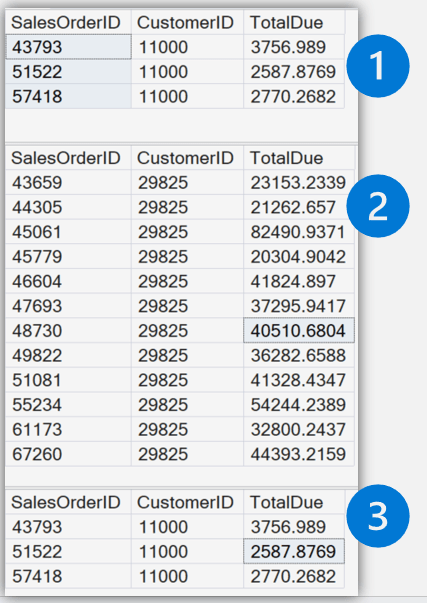Click SalesOrderID header above the 43659 row
The width and height of the screenshot is (427, 603).
(68, 158)
